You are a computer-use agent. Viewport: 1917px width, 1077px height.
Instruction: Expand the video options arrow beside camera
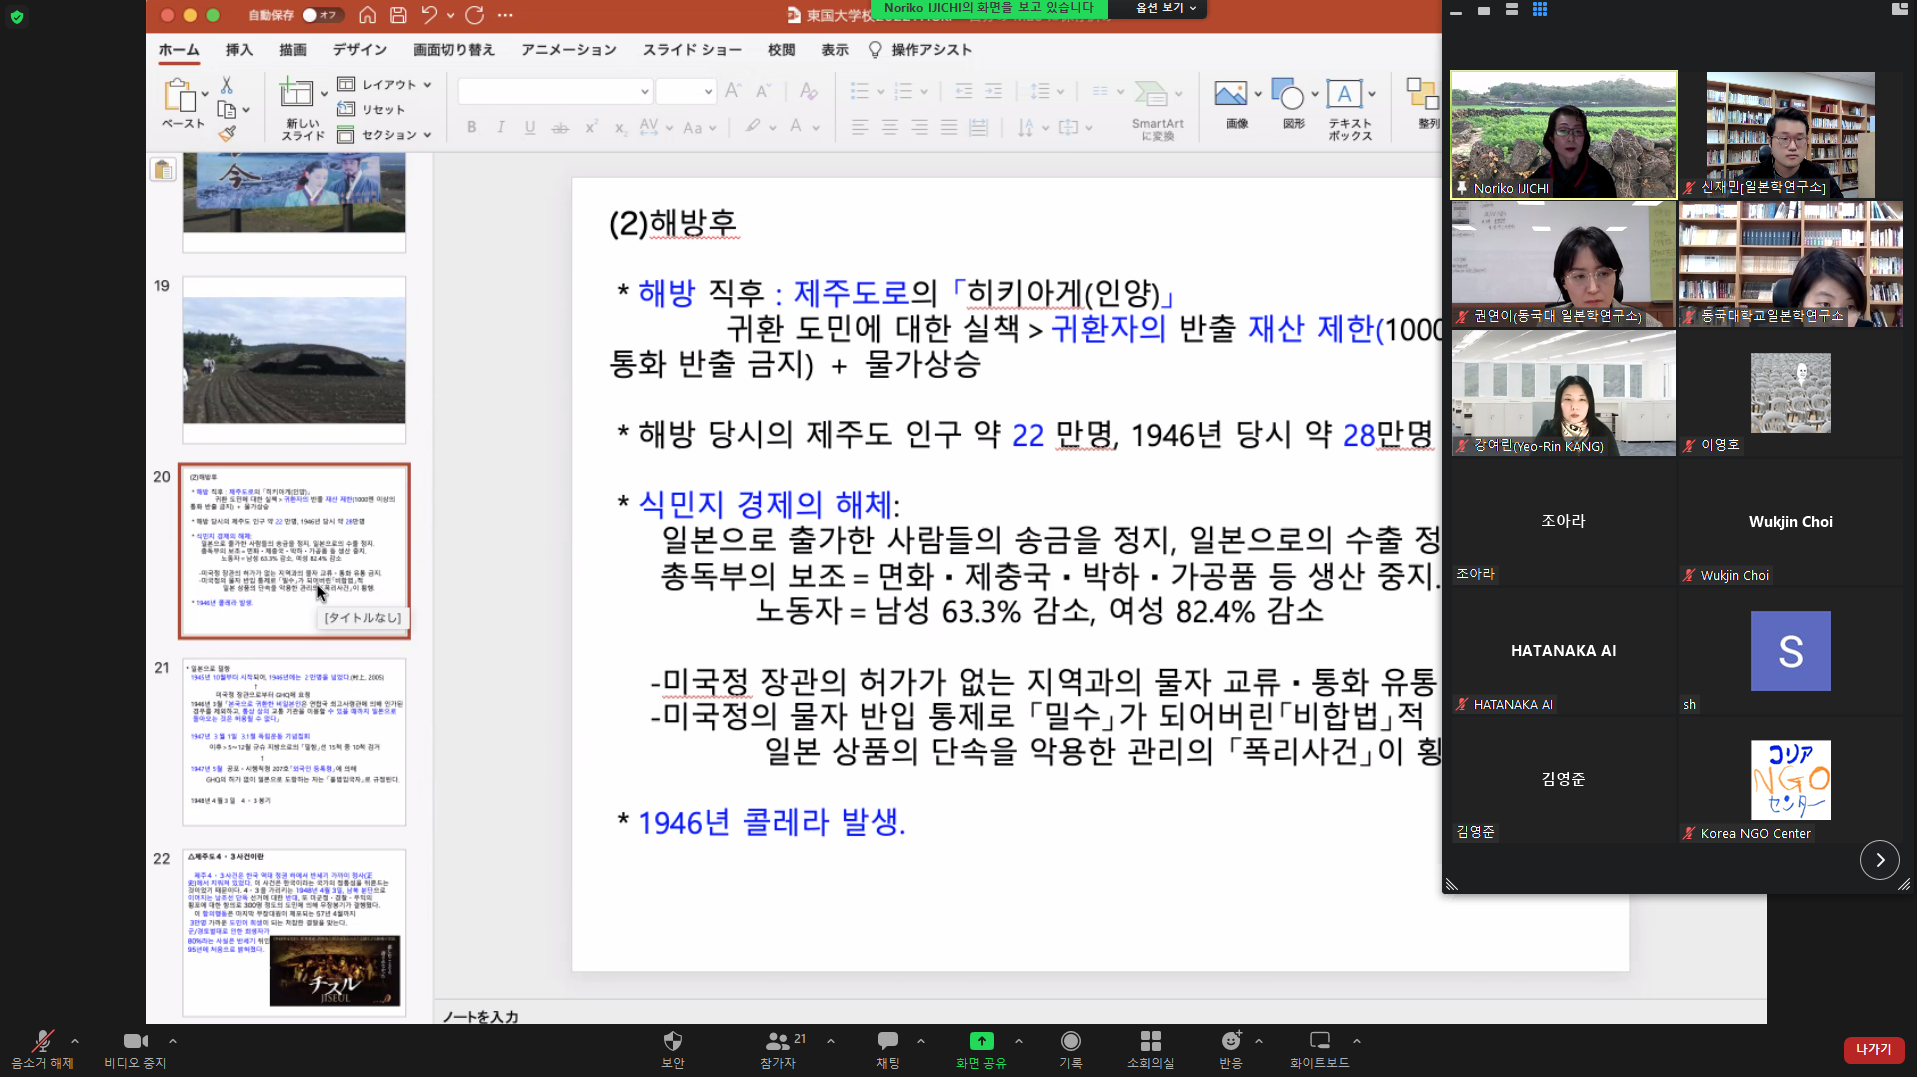pyautogui.click(x=173, y=1041)
